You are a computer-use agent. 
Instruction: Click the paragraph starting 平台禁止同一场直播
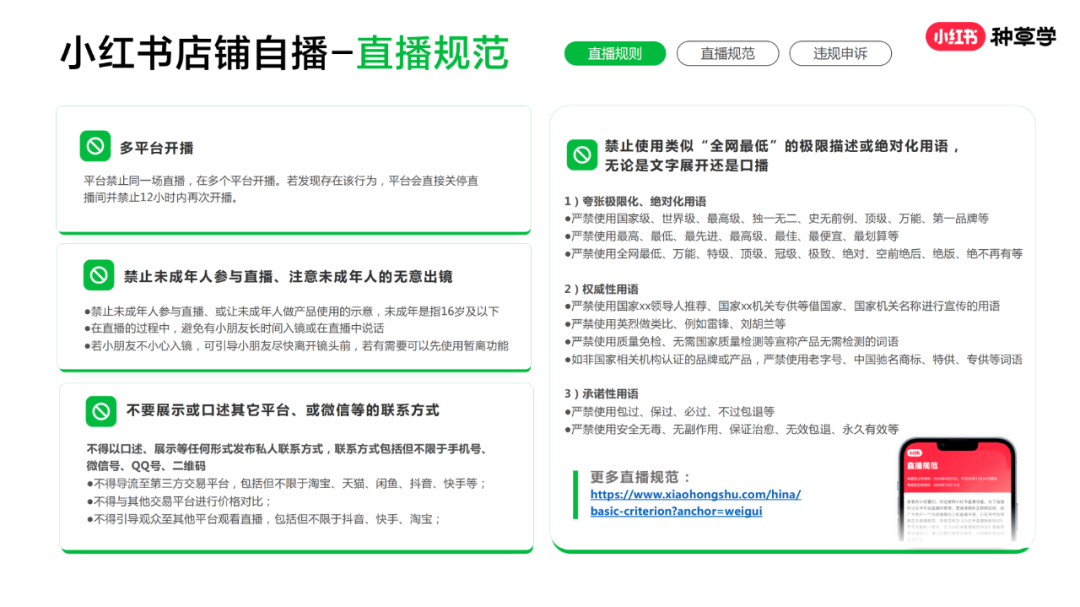[281, 189]
